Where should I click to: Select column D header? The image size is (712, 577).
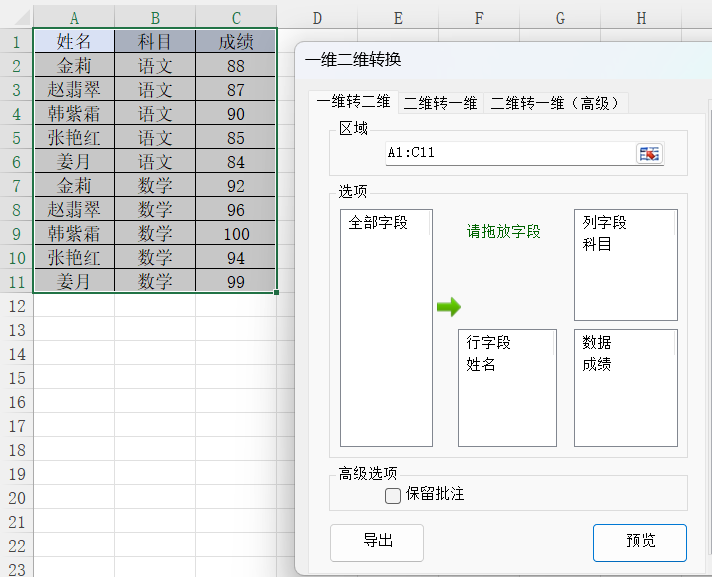[317, 18]
